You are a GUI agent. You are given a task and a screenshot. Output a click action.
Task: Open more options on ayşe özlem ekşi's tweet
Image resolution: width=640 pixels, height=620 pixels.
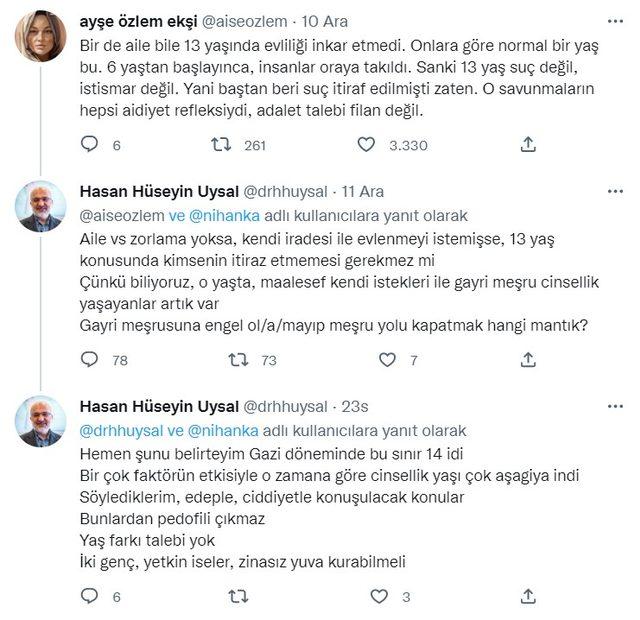pyautogui.click(x=610, y=19)
